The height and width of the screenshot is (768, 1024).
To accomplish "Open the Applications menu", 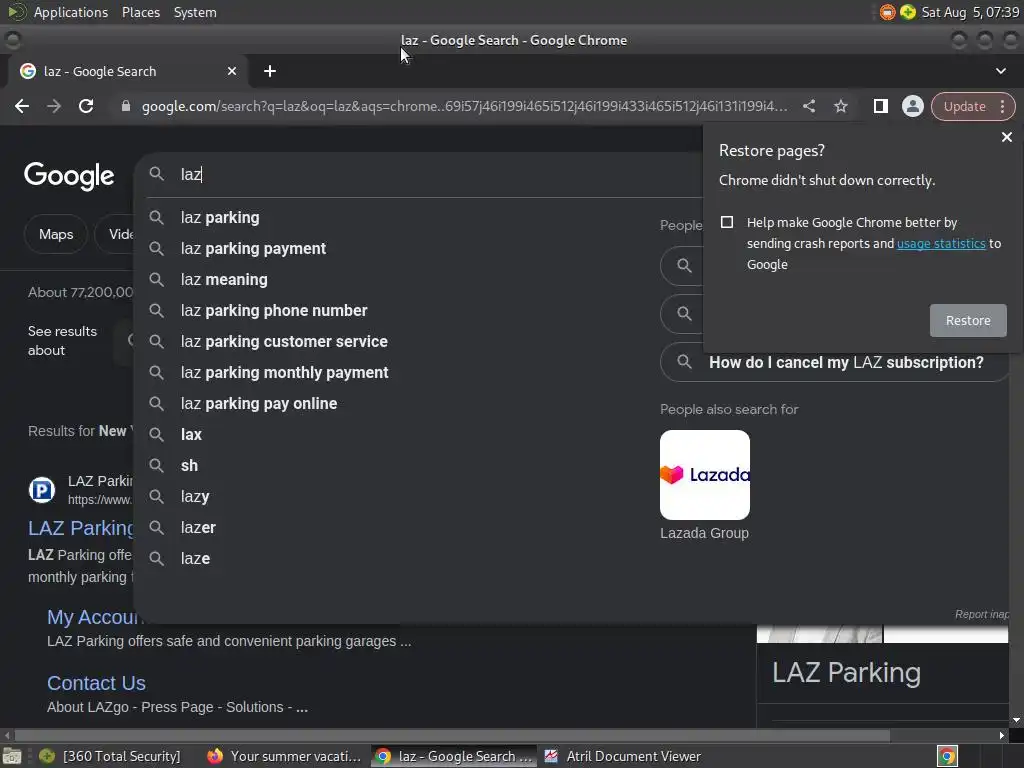I will point(71,12).
